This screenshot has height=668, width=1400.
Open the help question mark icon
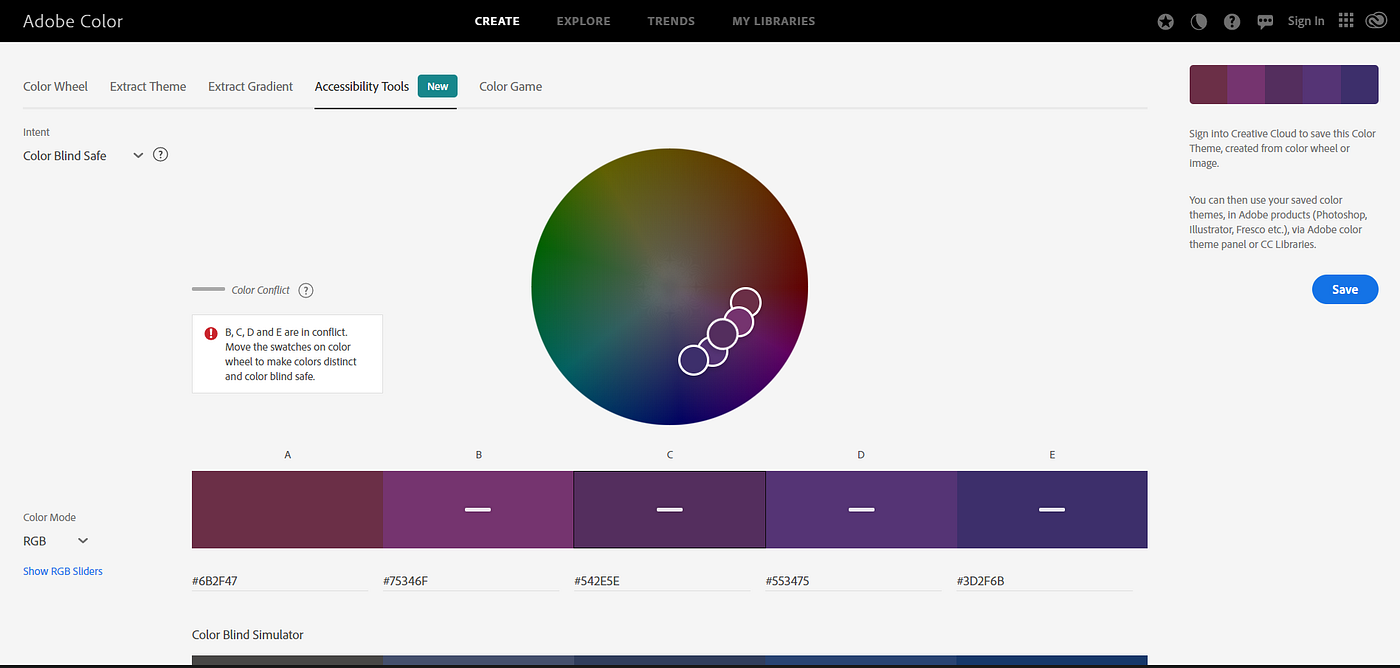point(1232,20)
